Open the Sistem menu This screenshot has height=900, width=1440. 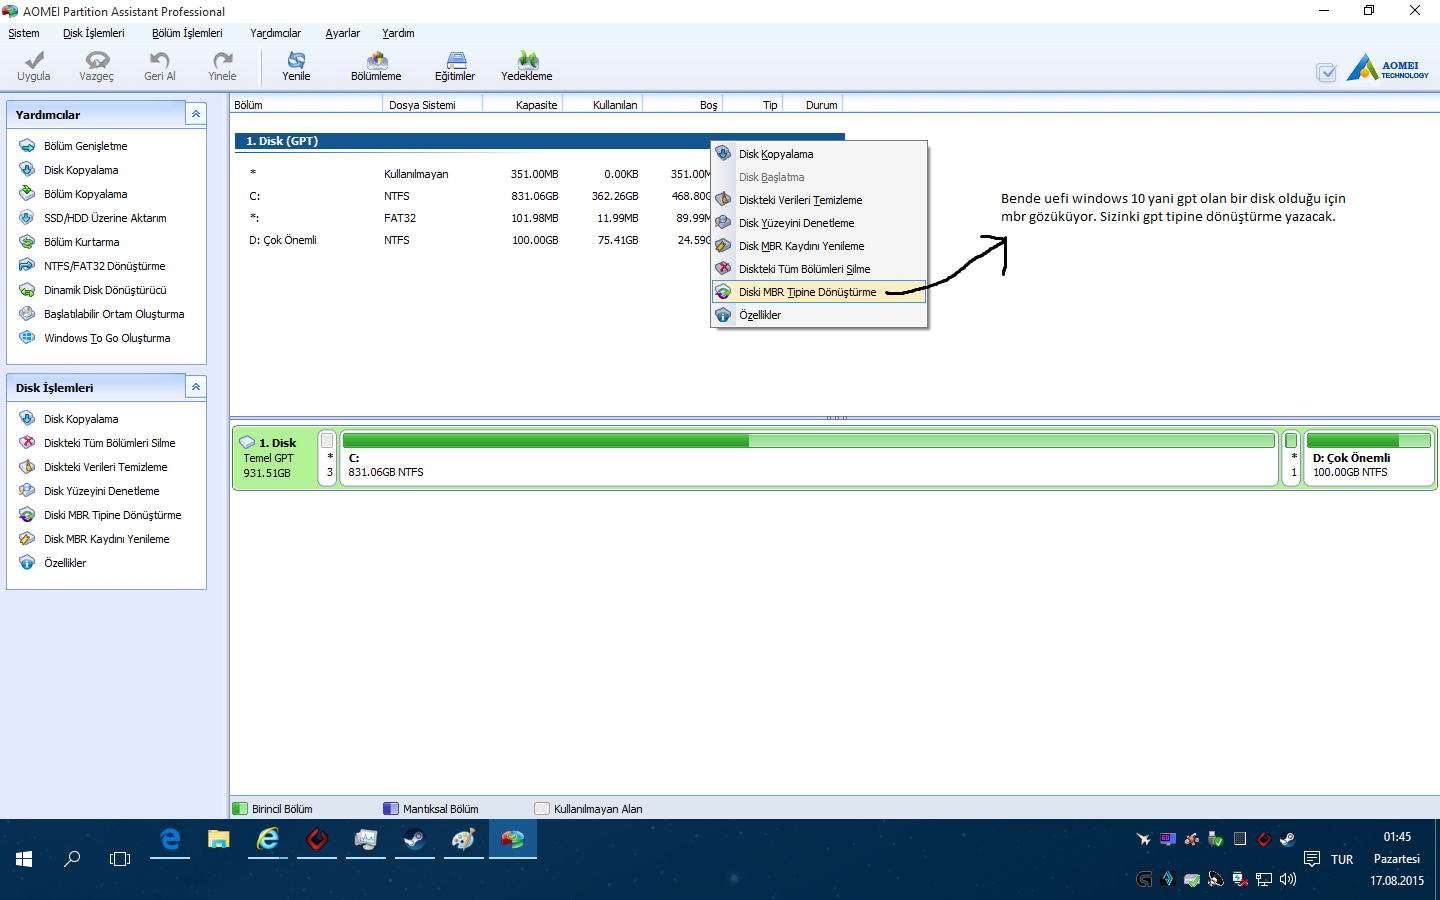click(x=24, y=33)
